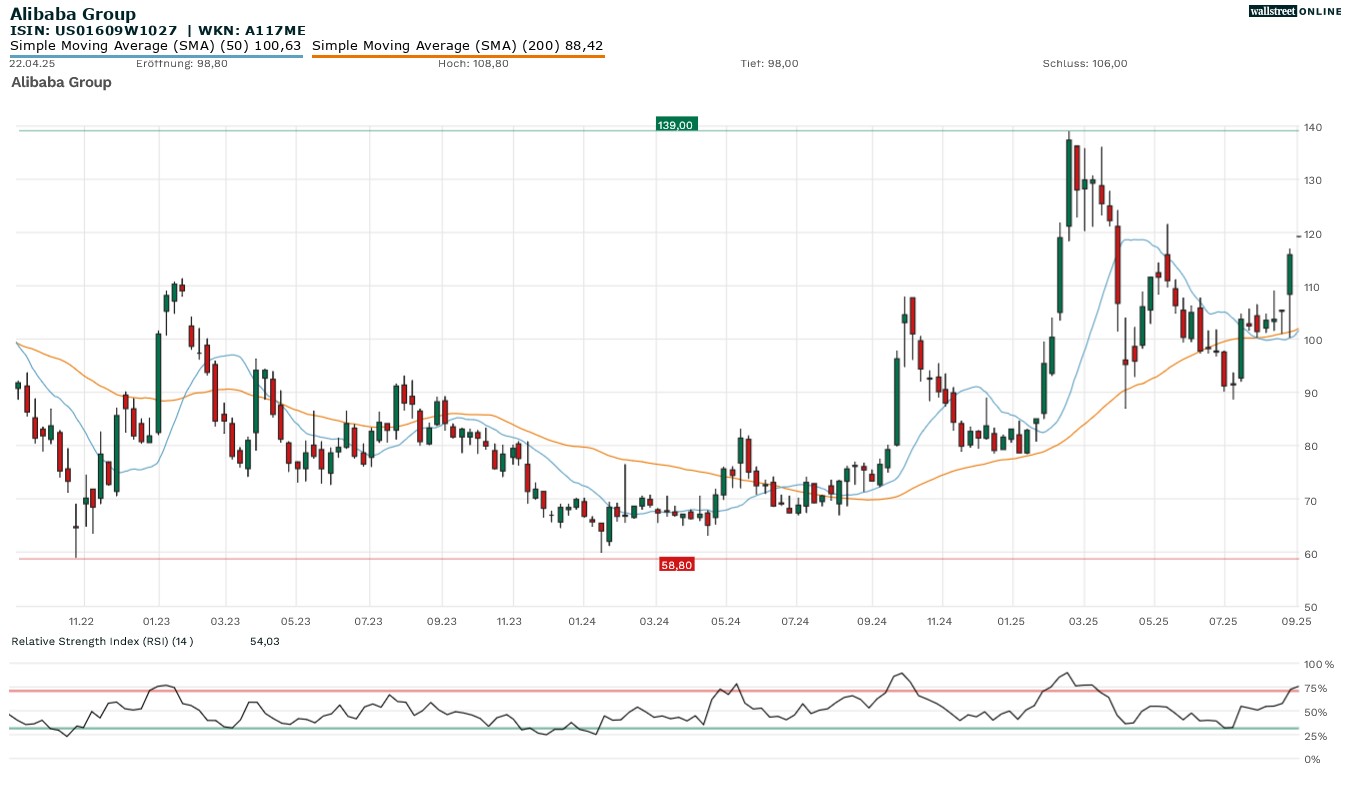The height and width of the screenshot is (786, 1349).
Task: Click the 01.24 date axis label
Action: (x=582, y=622)
